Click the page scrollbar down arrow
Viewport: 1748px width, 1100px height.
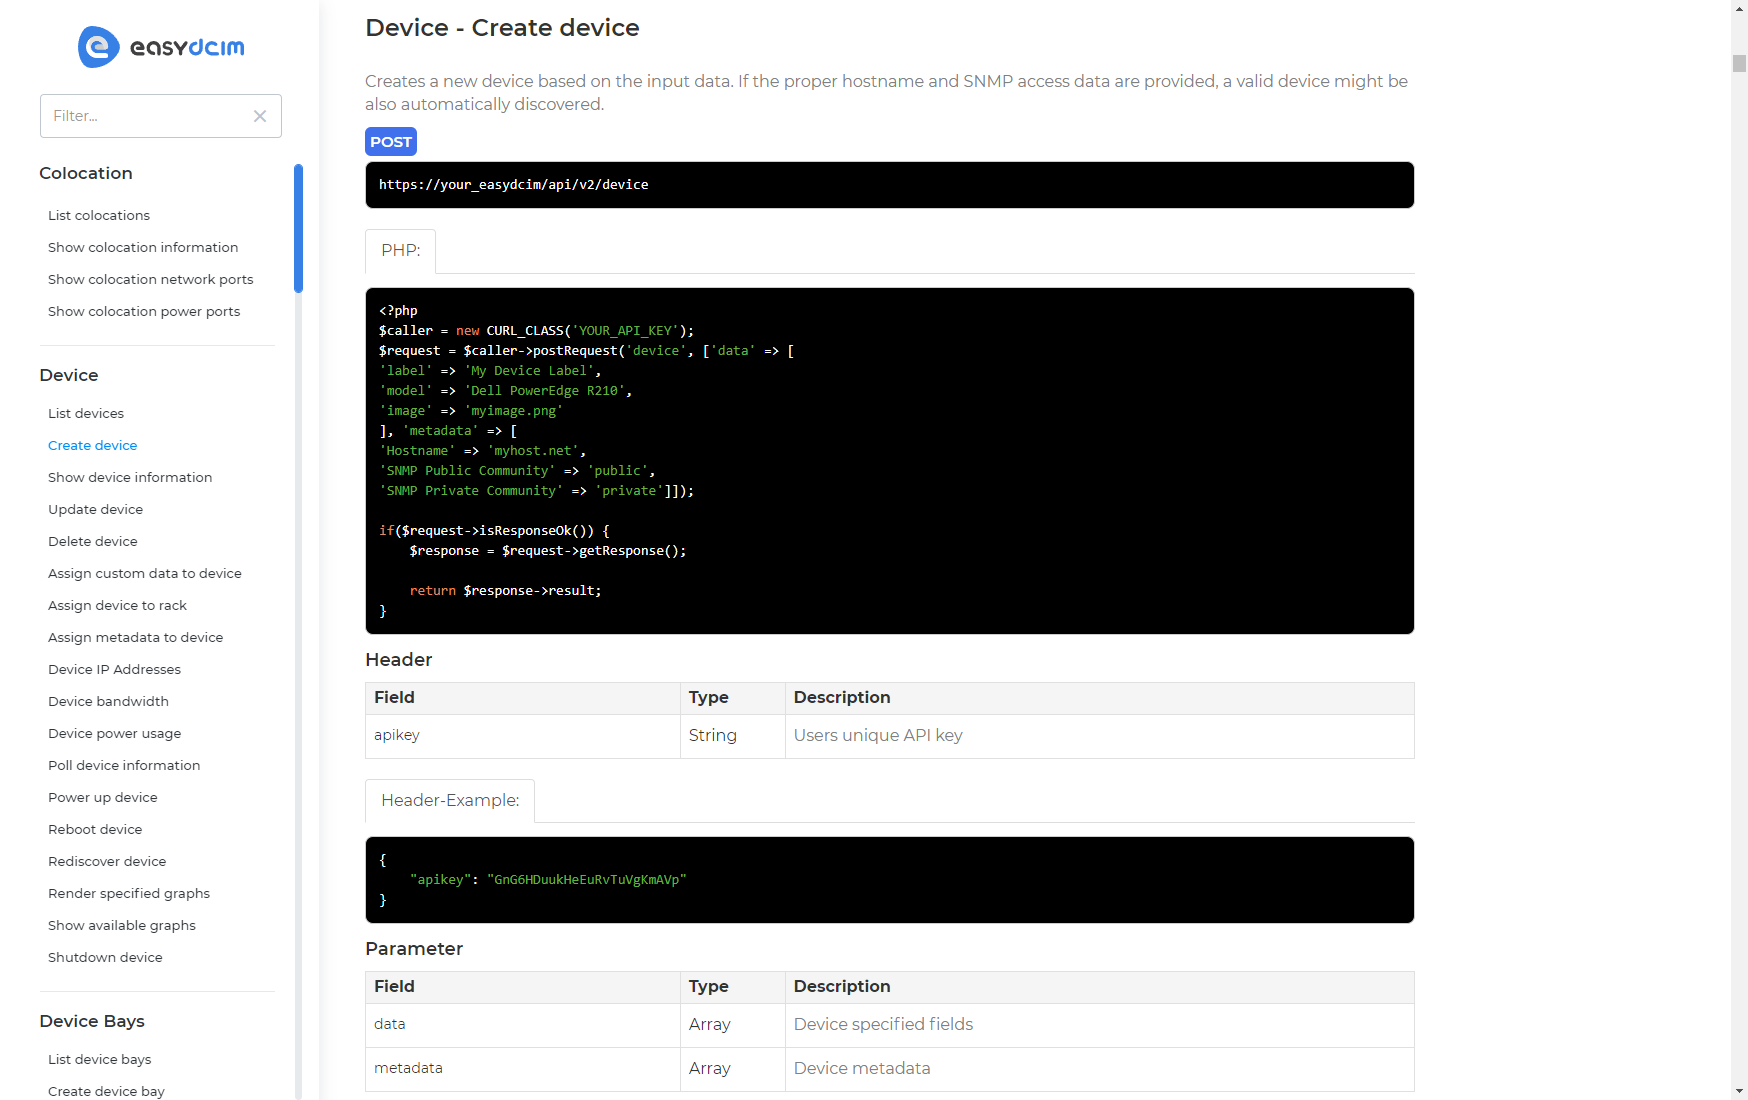pyautogui.click(x=1739, y=1091)
